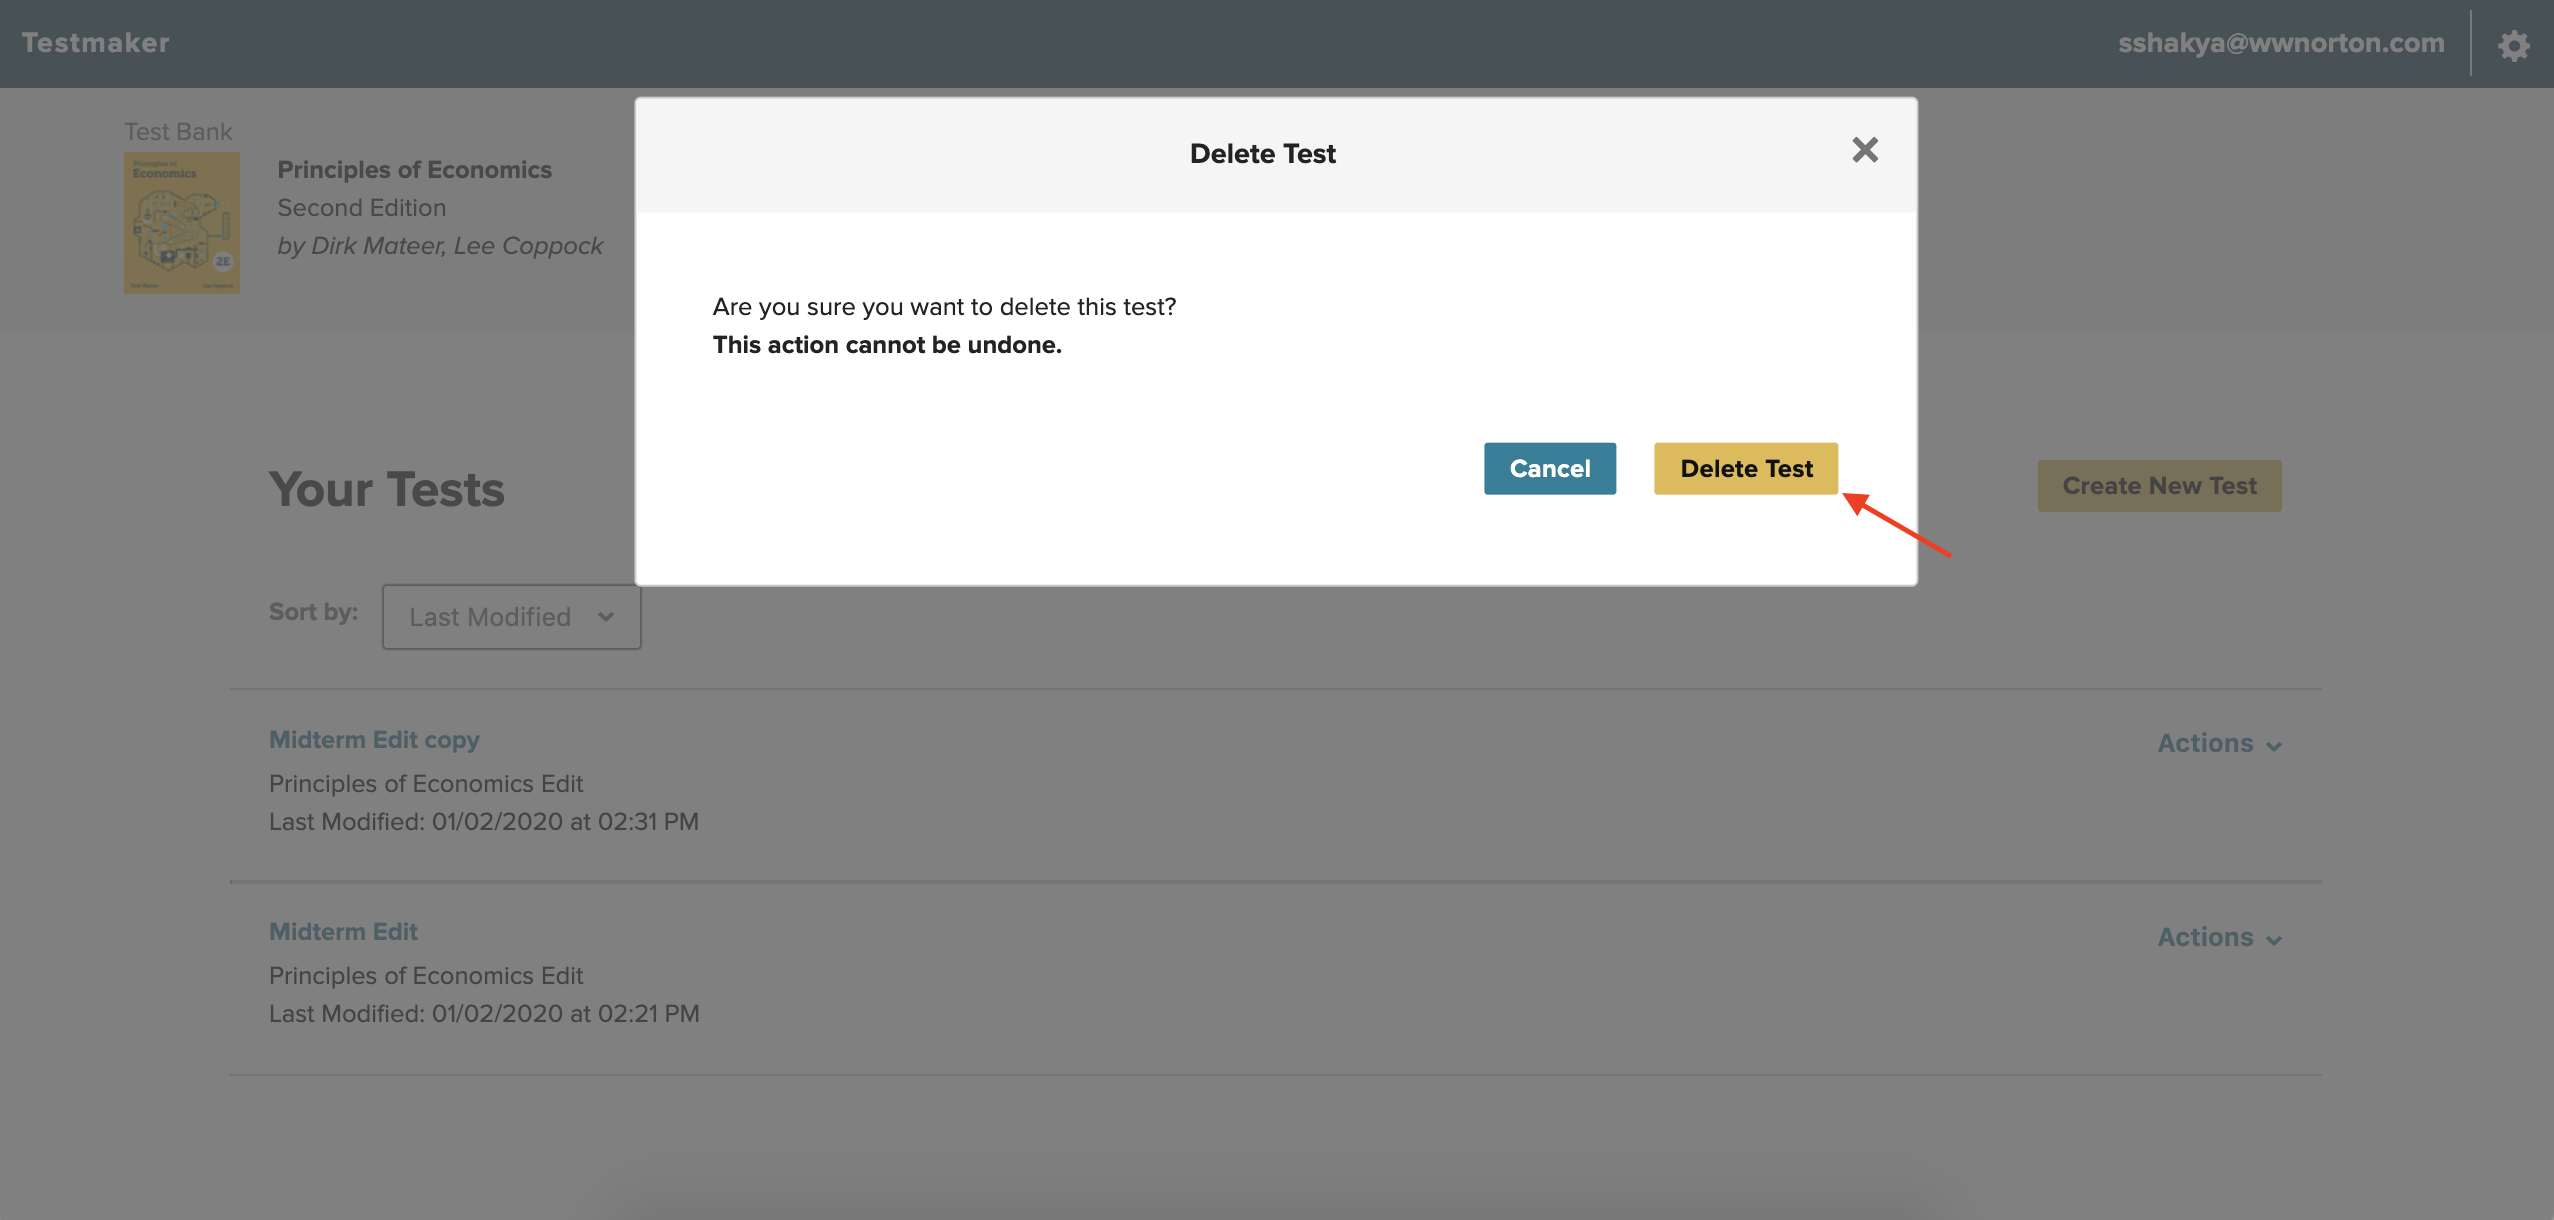
Task: Close the Delete Test dialog with X
Action: click(x=1864, y=150)
